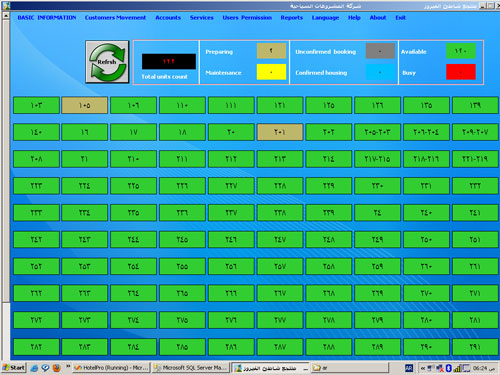Viewport: 500px width, 375px height.
Task: Select the combined 217-215 unit button
Action: [377, 159]
